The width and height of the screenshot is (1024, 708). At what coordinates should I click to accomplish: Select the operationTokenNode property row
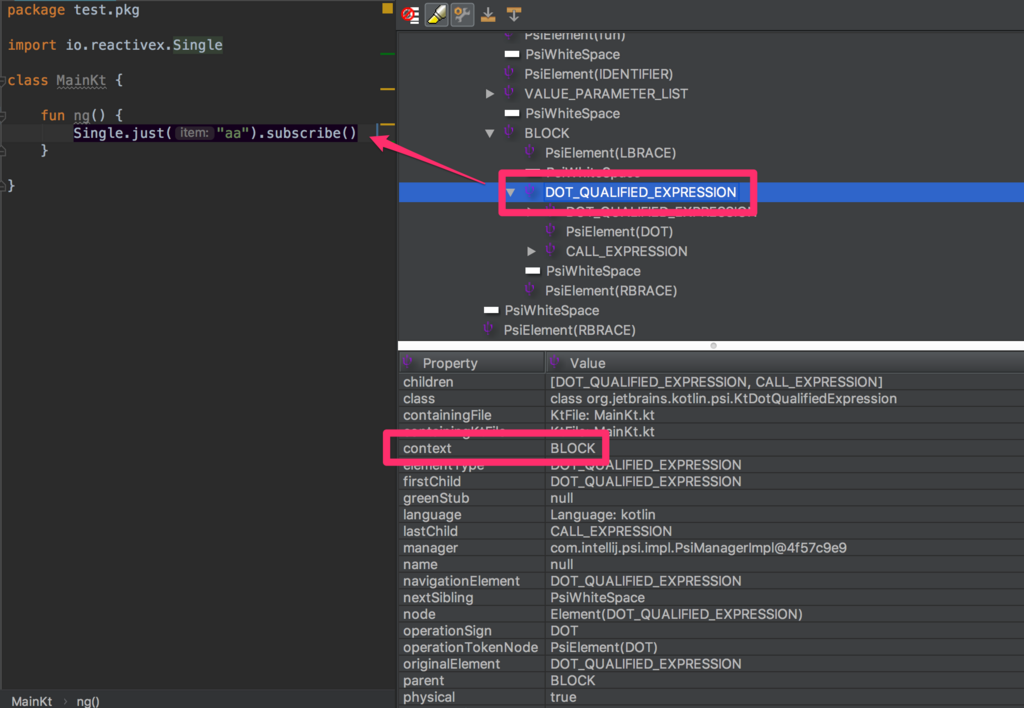(x=711, y=647)
